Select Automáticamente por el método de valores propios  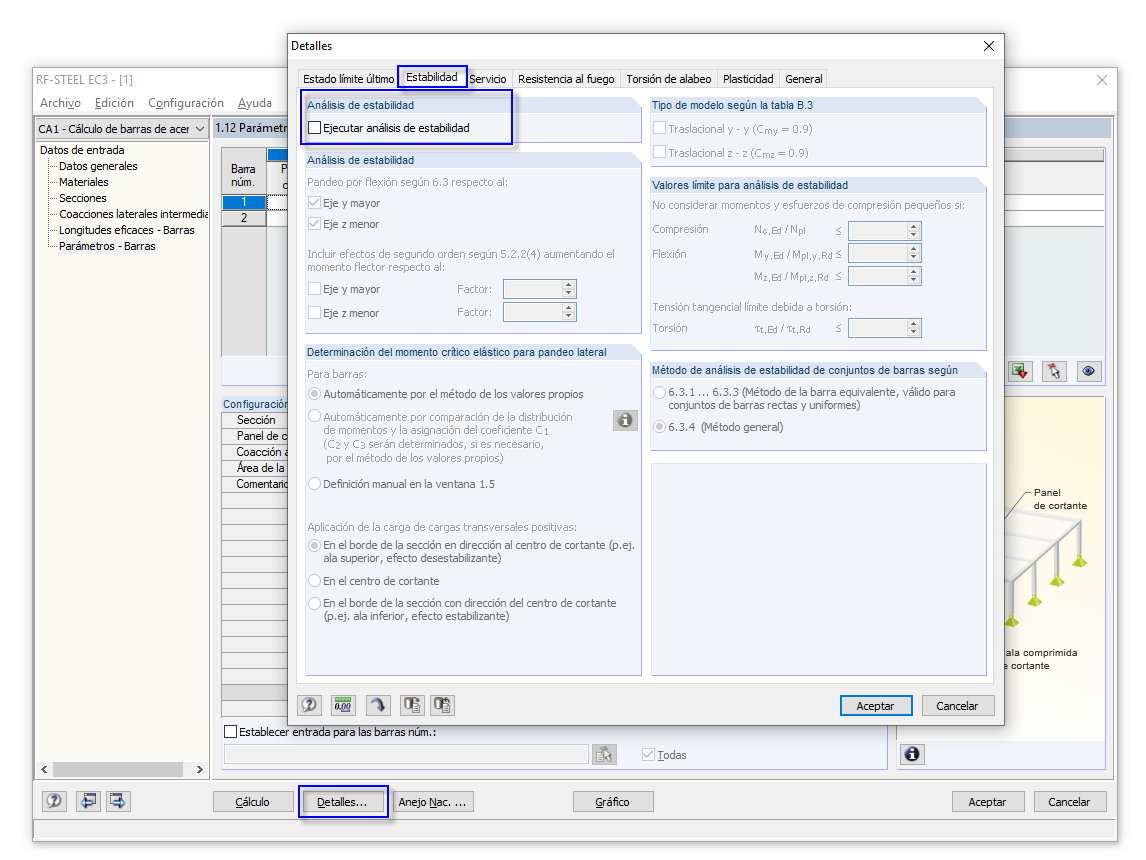314,394
